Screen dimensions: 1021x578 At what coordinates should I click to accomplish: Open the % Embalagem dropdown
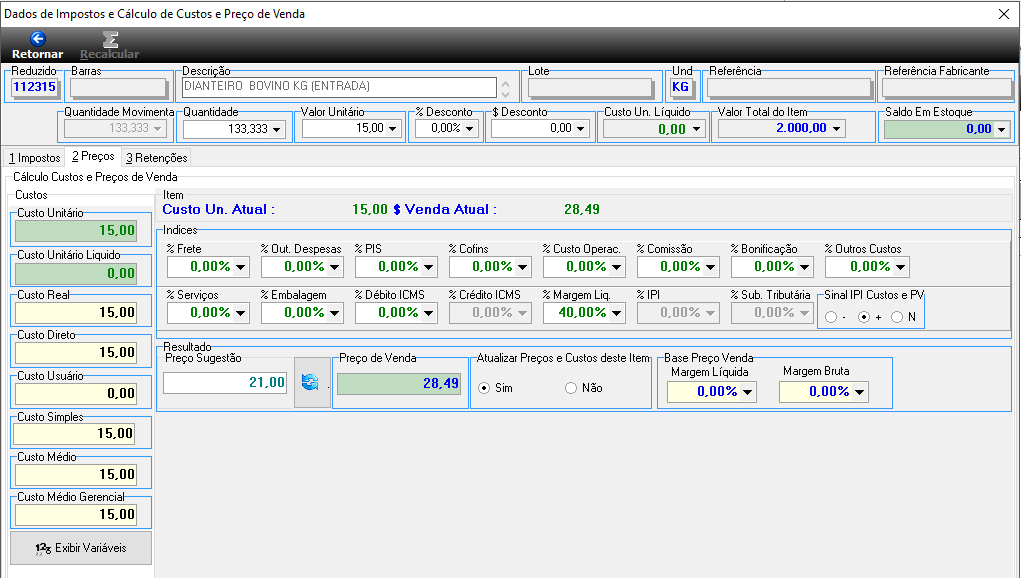(x=335, y=313)
